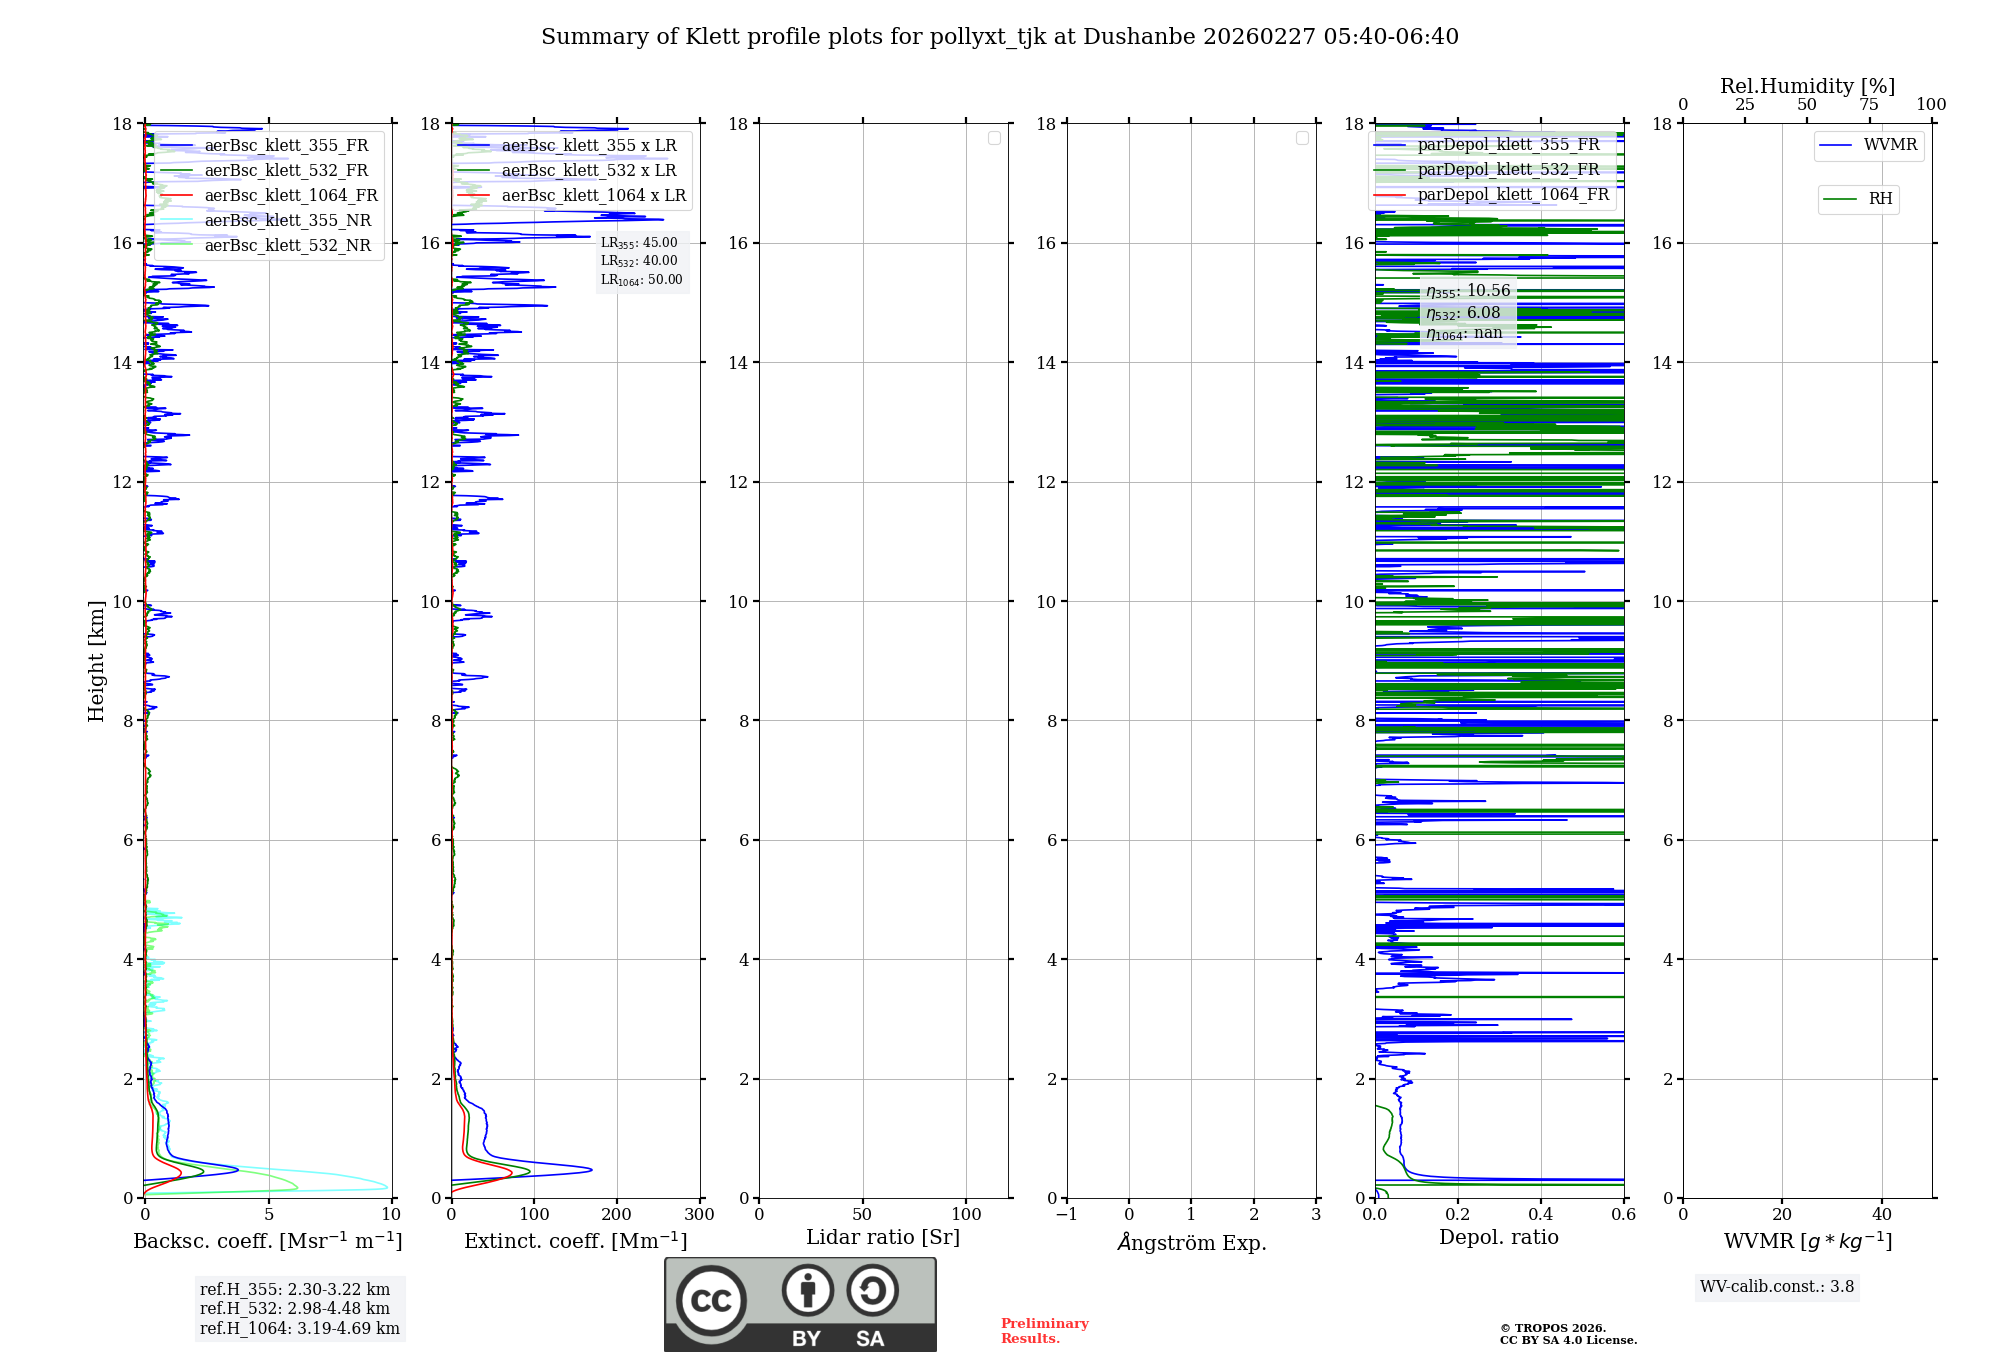Click the empty legend box in Ångström plot
The width and height of the screenshot is (2000, 1360).
coord(1302,138)
